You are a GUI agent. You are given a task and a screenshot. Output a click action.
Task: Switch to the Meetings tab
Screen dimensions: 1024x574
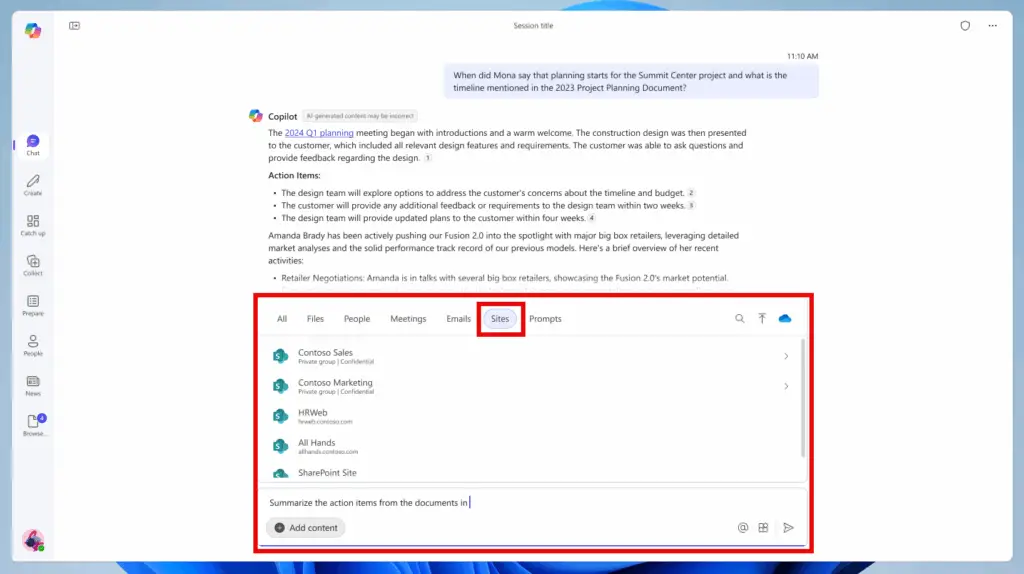pyautogui.click(x=408, y=319)
